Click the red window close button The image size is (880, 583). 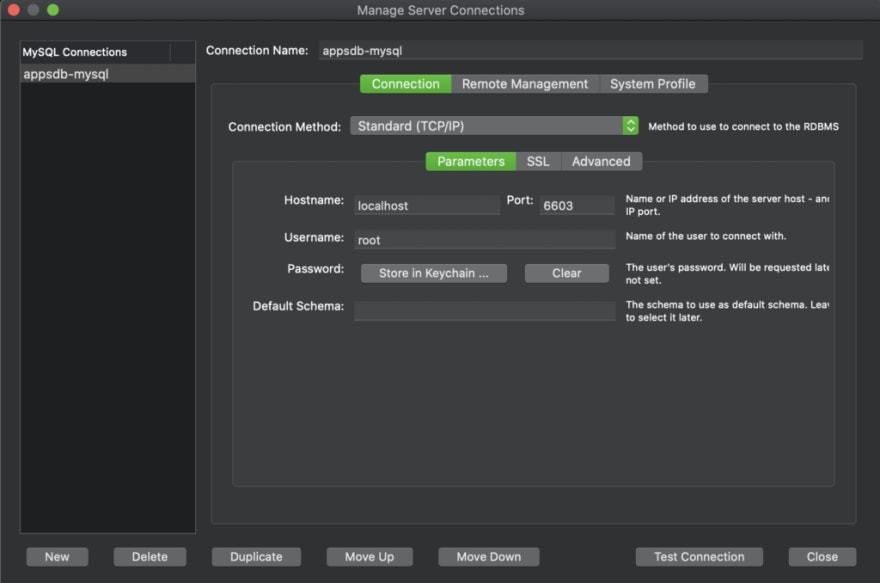pos(14,10)
